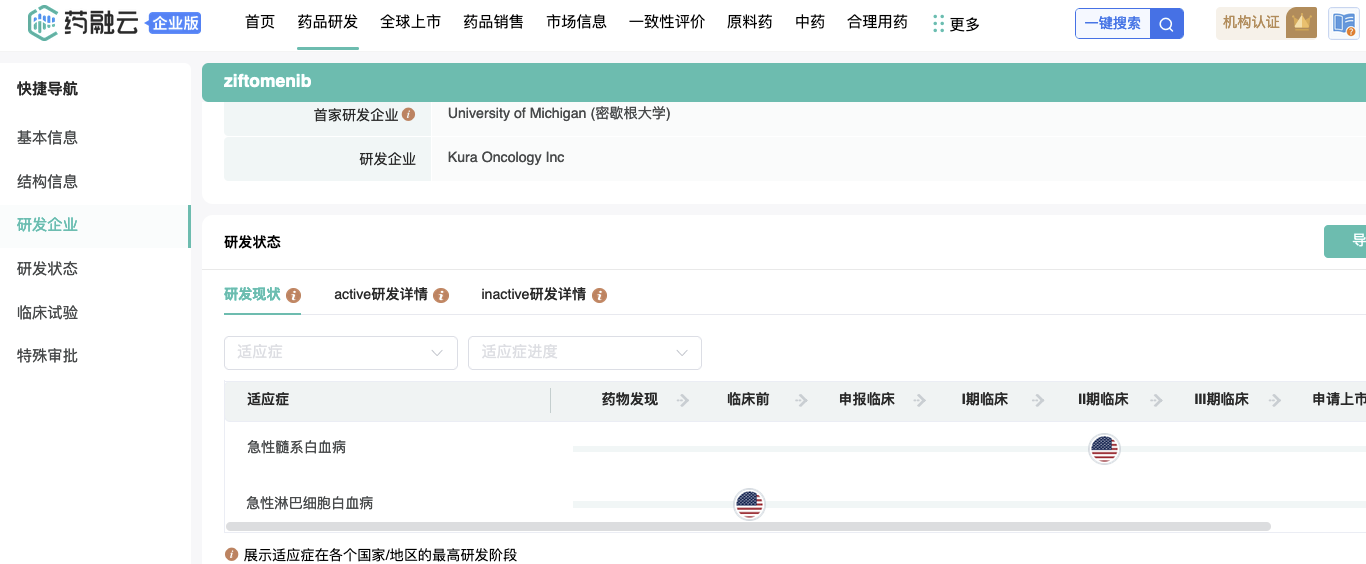Click info icon next to 研发现状 tab
Viewport: 1366px width, 564px height.
pos(294,295)
